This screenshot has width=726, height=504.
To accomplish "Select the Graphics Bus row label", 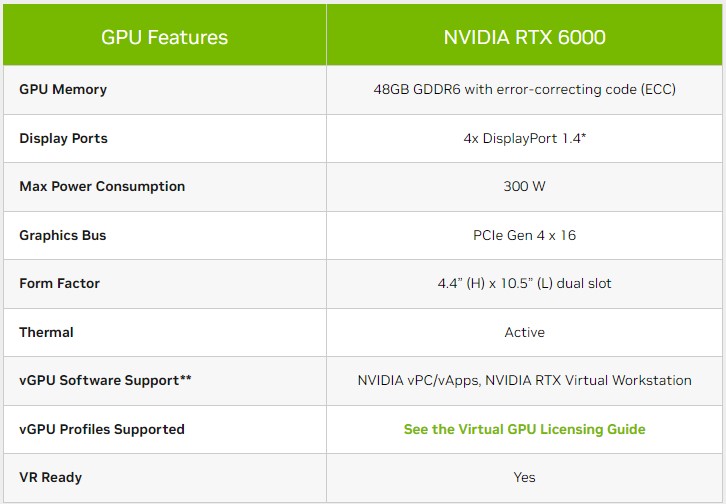I will (62, 235).
